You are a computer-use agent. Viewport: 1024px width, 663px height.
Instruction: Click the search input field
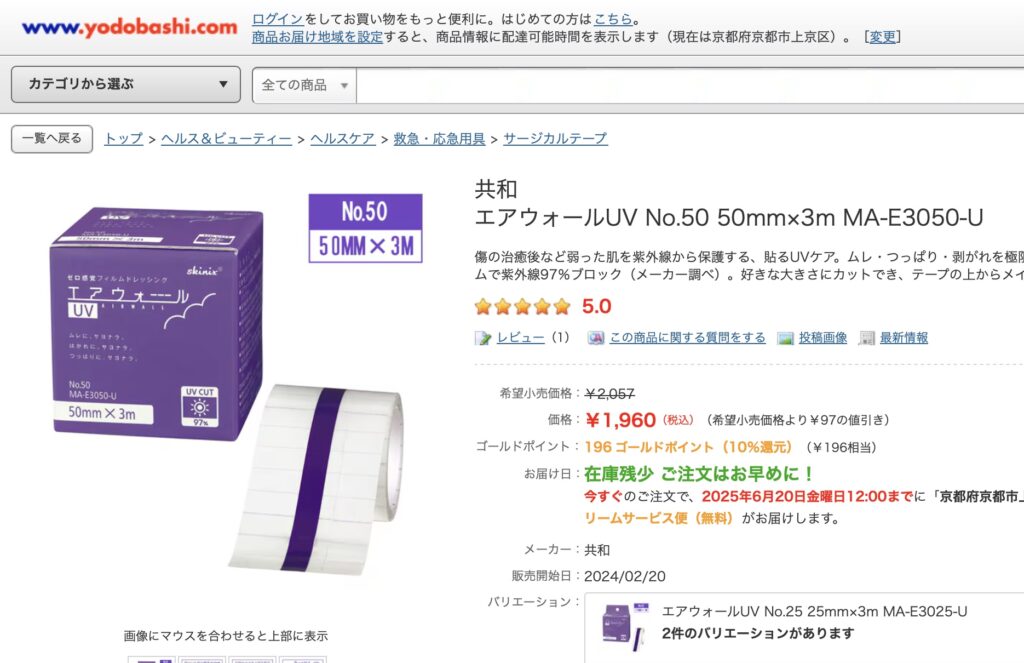(690, 85)
